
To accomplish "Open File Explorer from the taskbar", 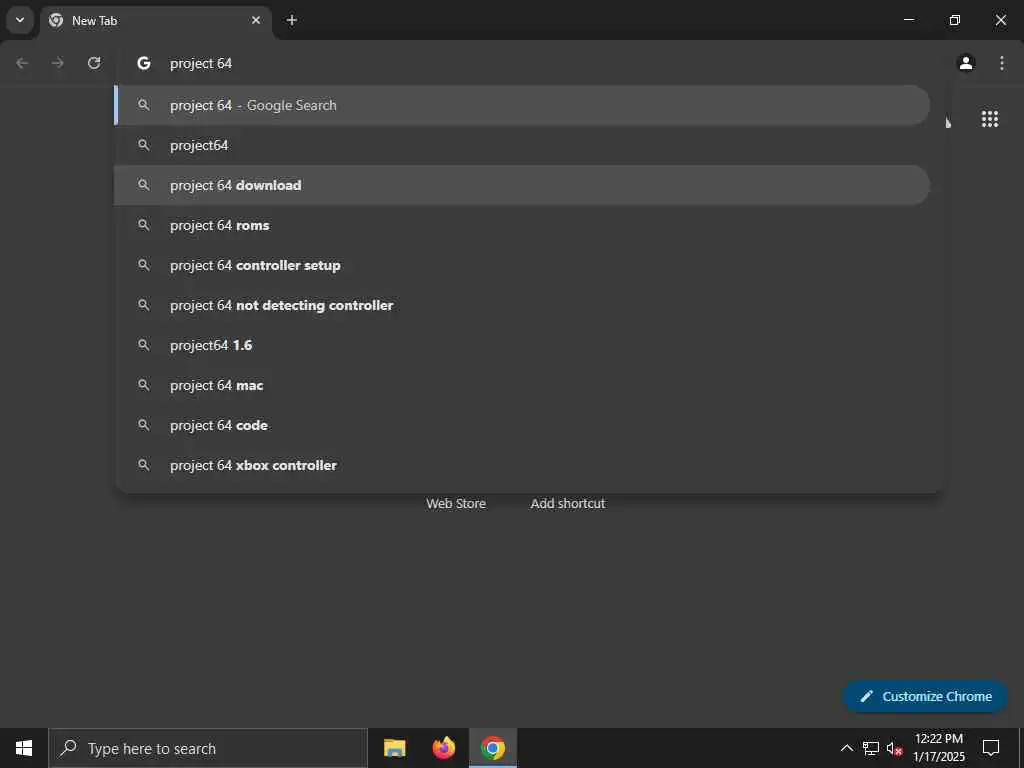I will [x=394, y=748].
